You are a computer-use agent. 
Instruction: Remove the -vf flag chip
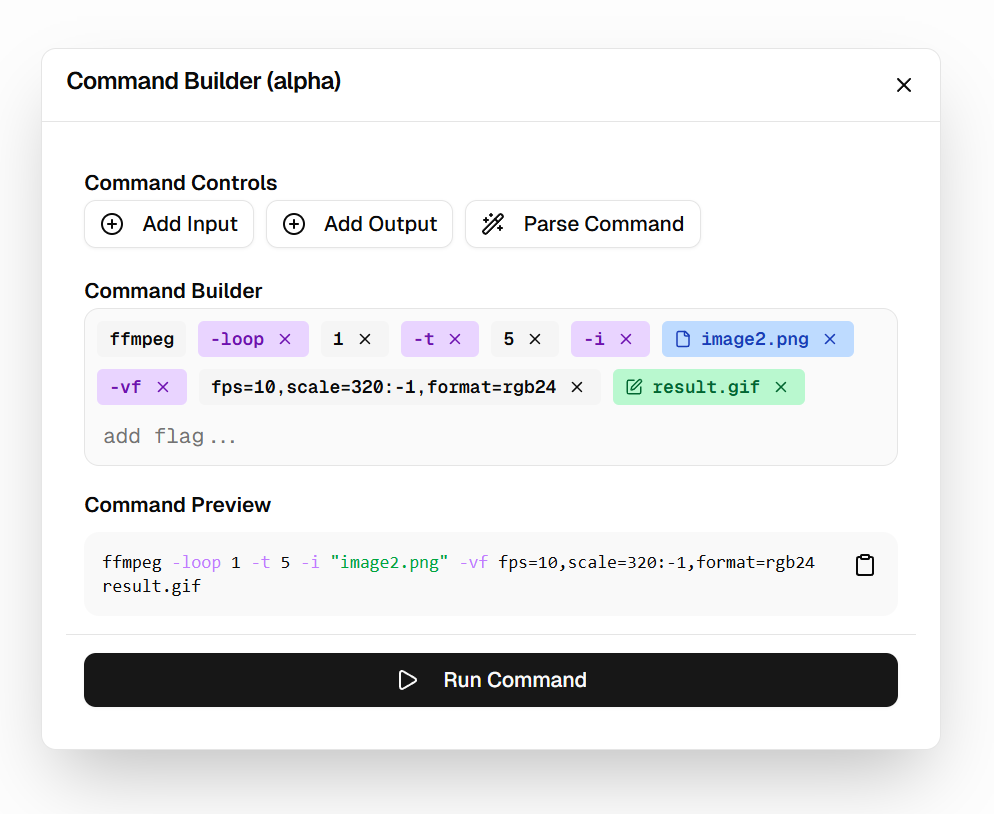[163, 388]
